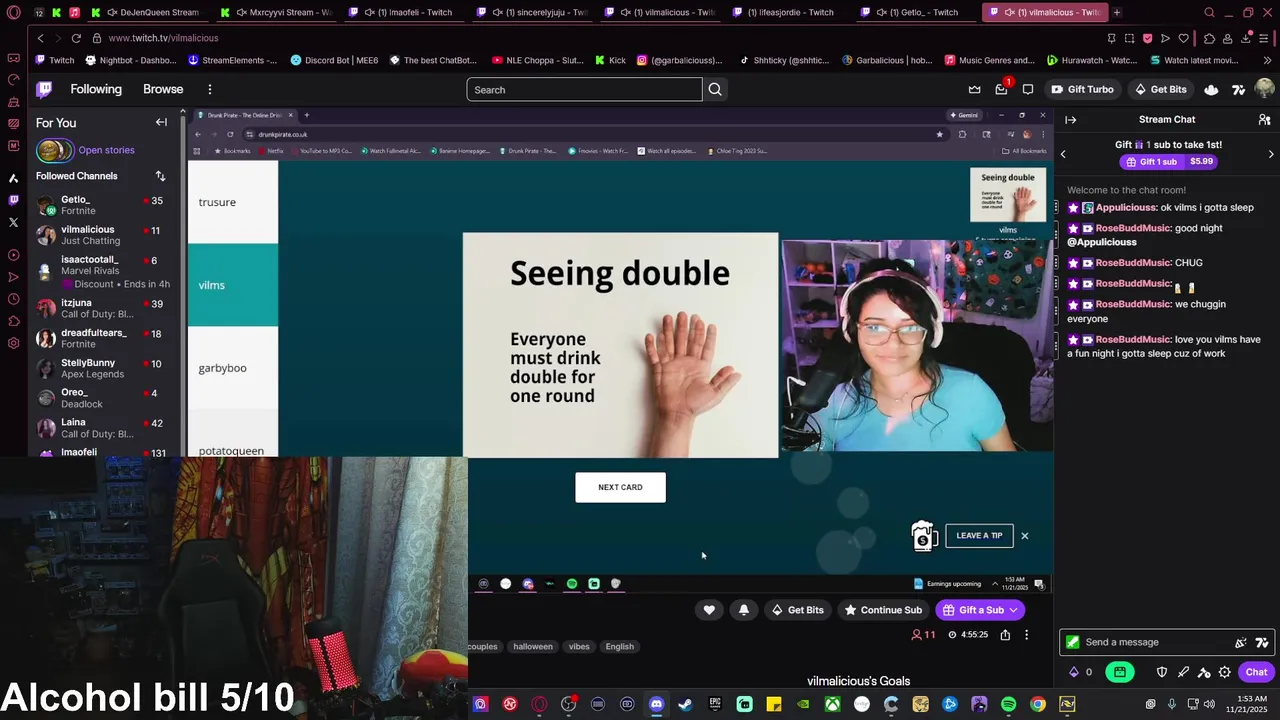The image size is (1280, 720).
Task: Reload the Twitch page
Action: click(x=76, y=38)
